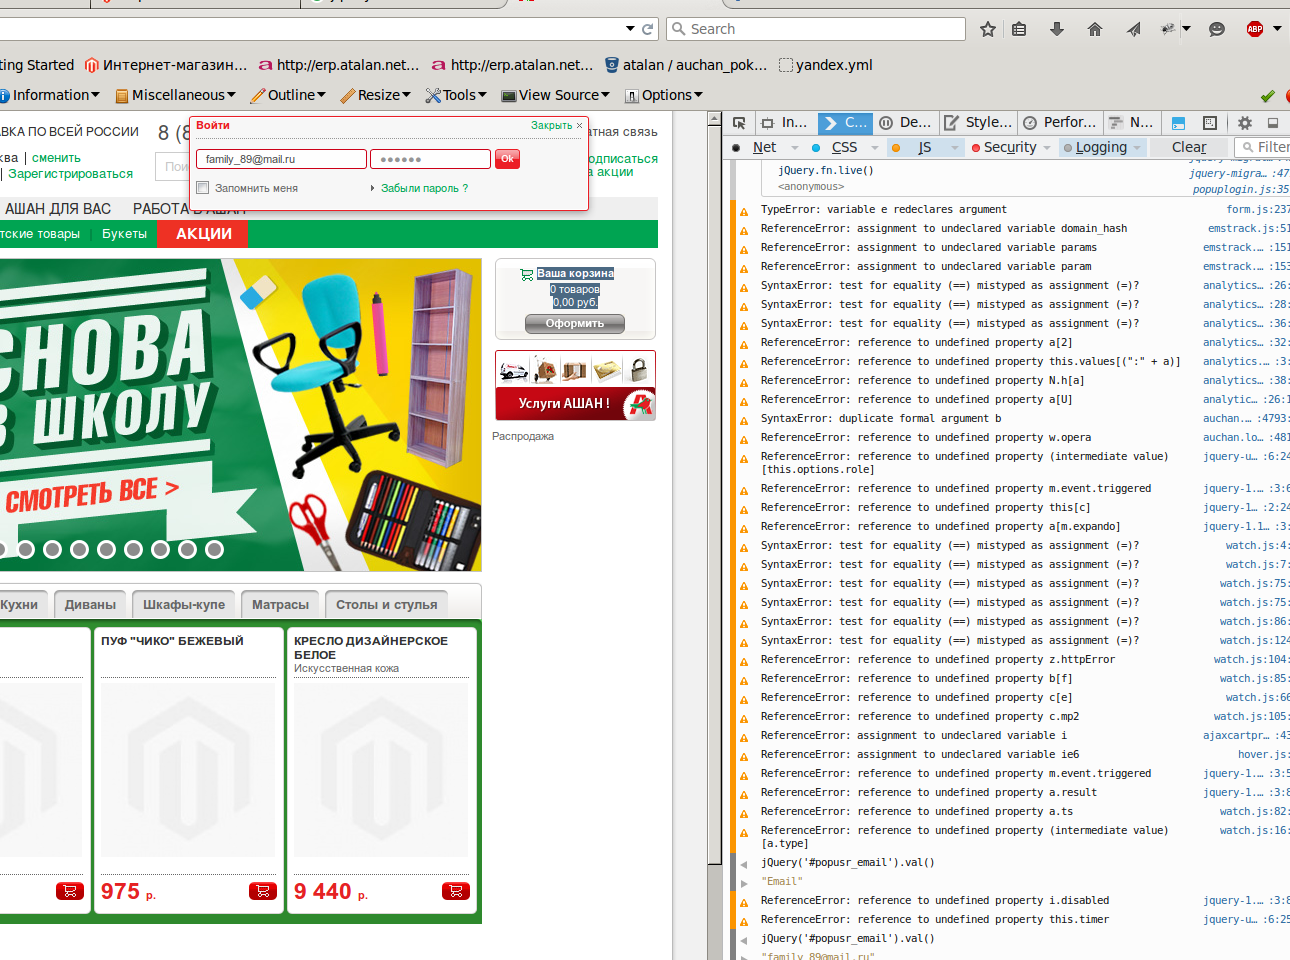Open the CSS filter dropdown arrow
This screenshot has height=960, width=1290.
pyautogui.click(x=875, y=148)
